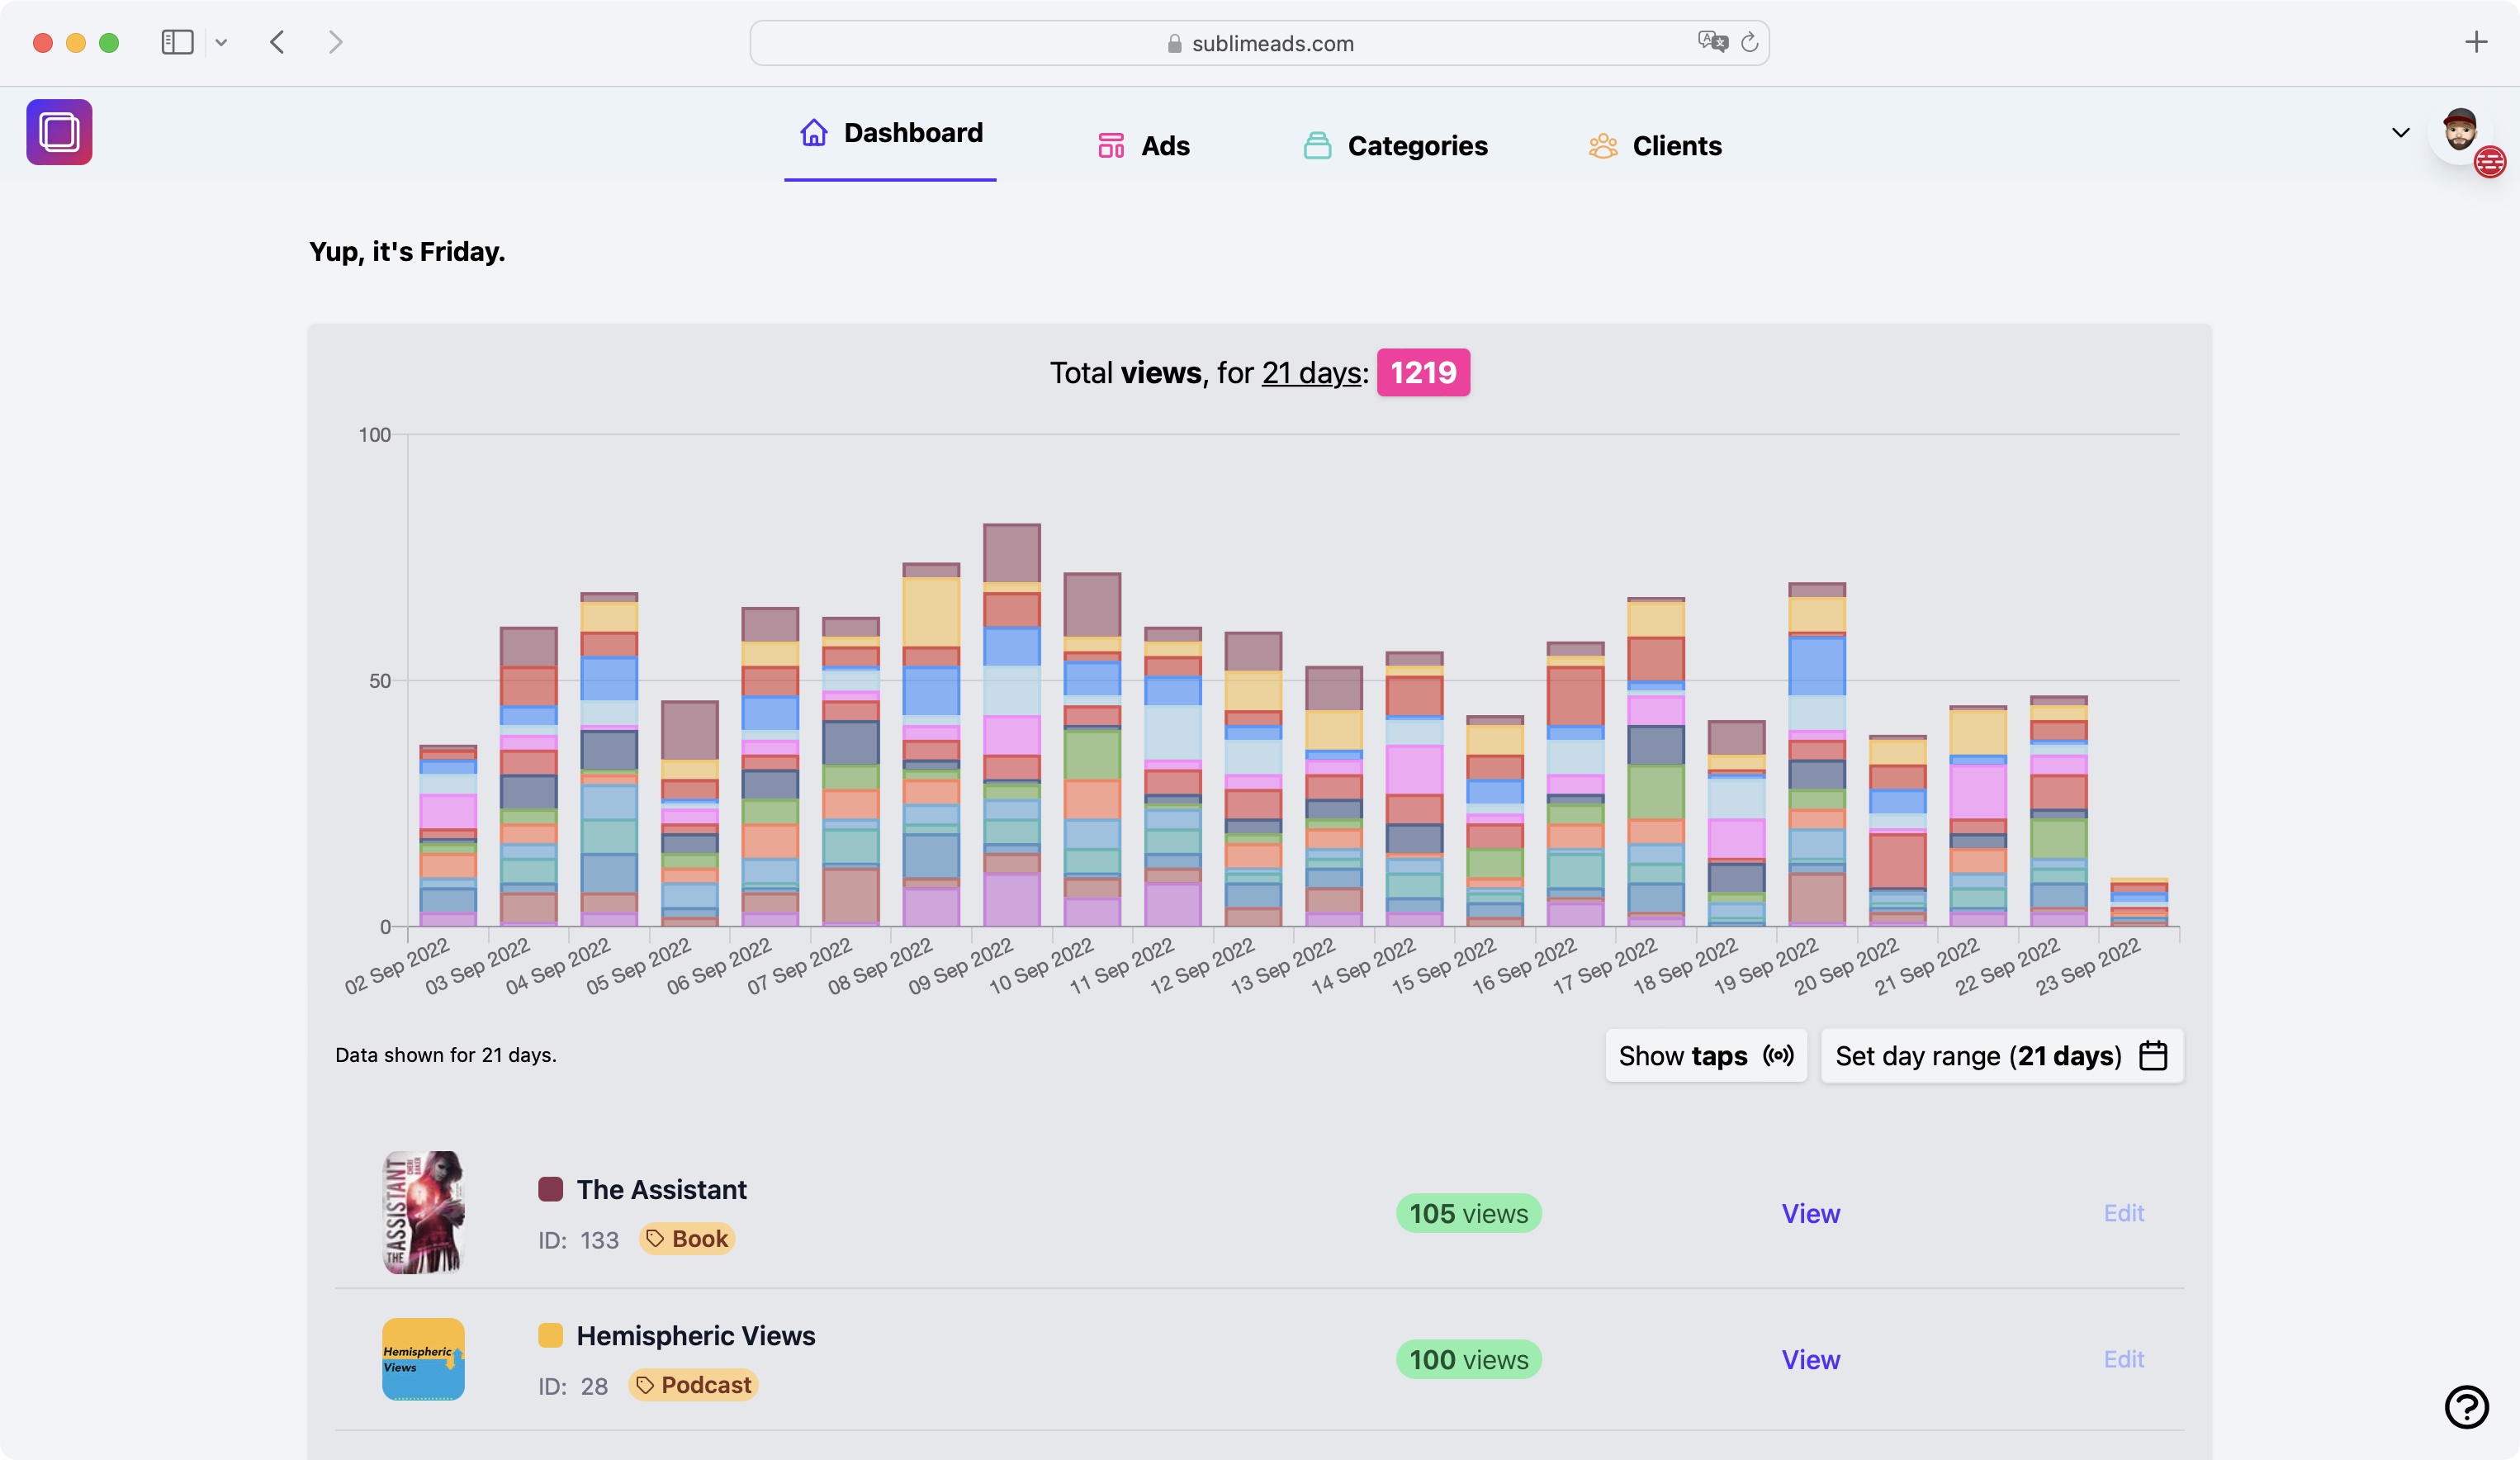Image resolution: width=2520 pixels, height=1460 pixels.
Task: Open the help question mark icon
Action: point(2466,1407)
